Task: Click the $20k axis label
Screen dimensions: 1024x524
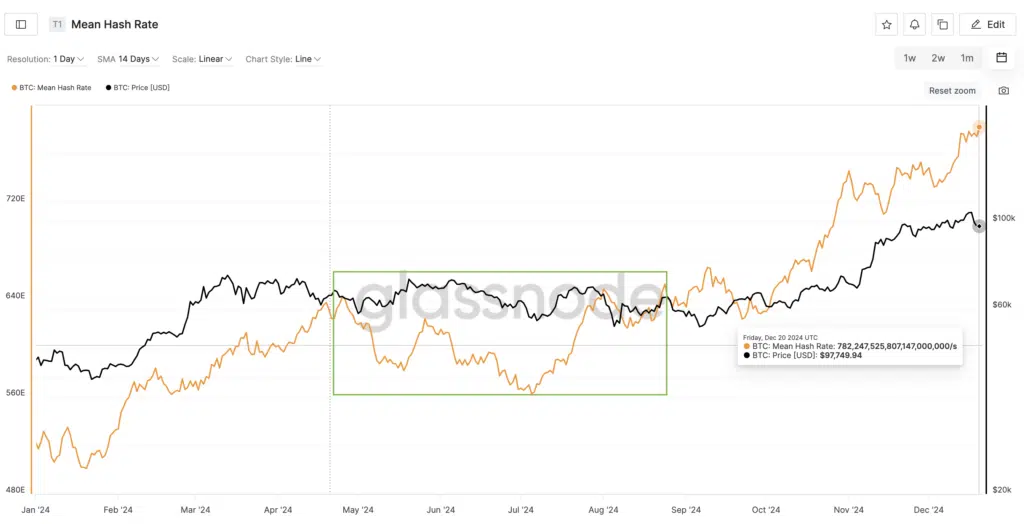Action: click(1002, 489)
